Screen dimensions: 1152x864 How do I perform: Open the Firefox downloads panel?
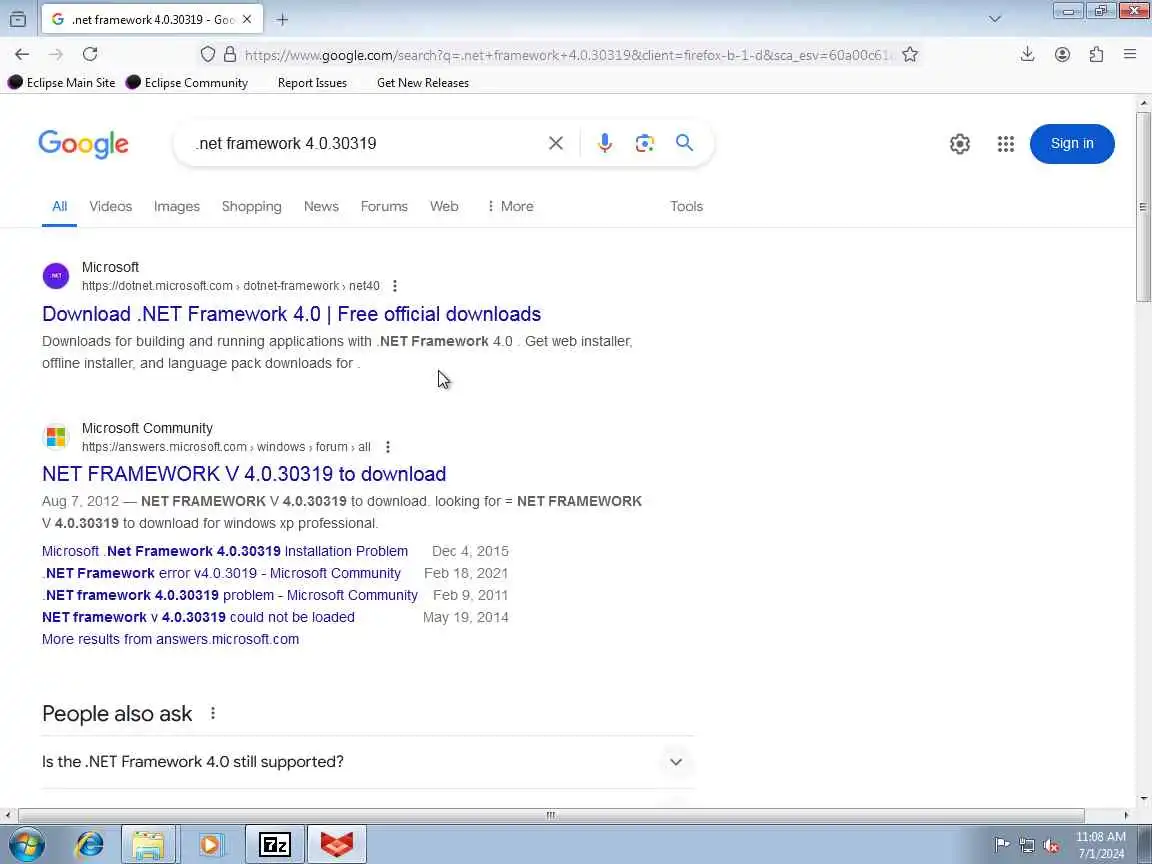(x=1027, y=54)
